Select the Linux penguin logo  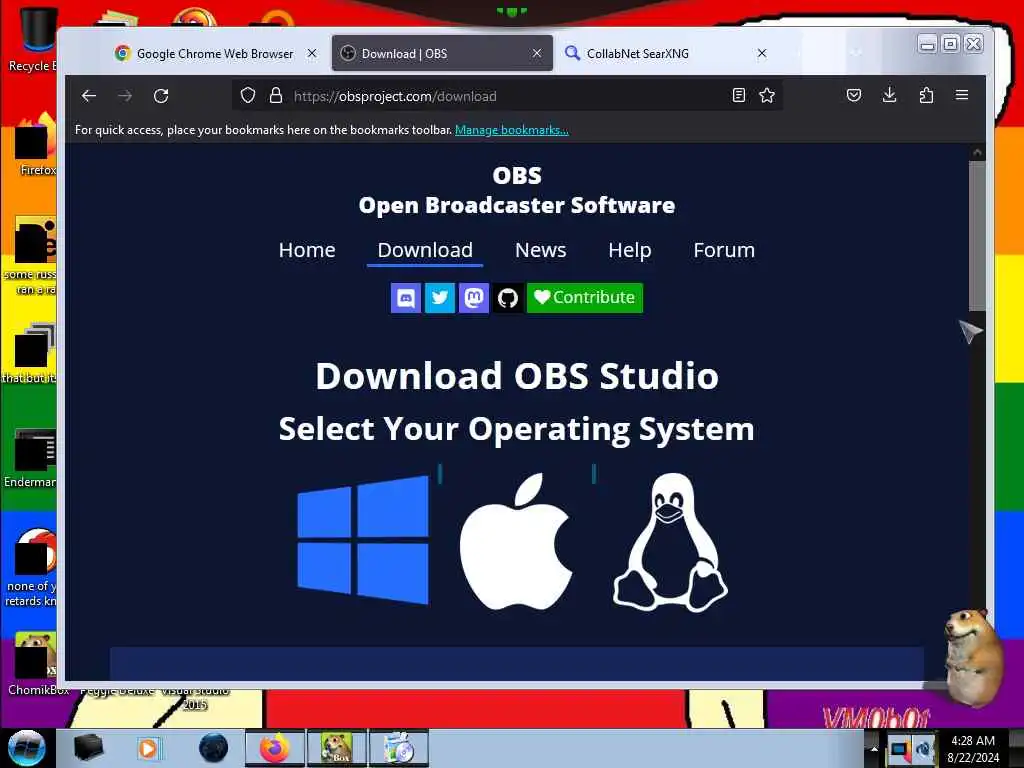pyautogui.click(x=670, y=542)
